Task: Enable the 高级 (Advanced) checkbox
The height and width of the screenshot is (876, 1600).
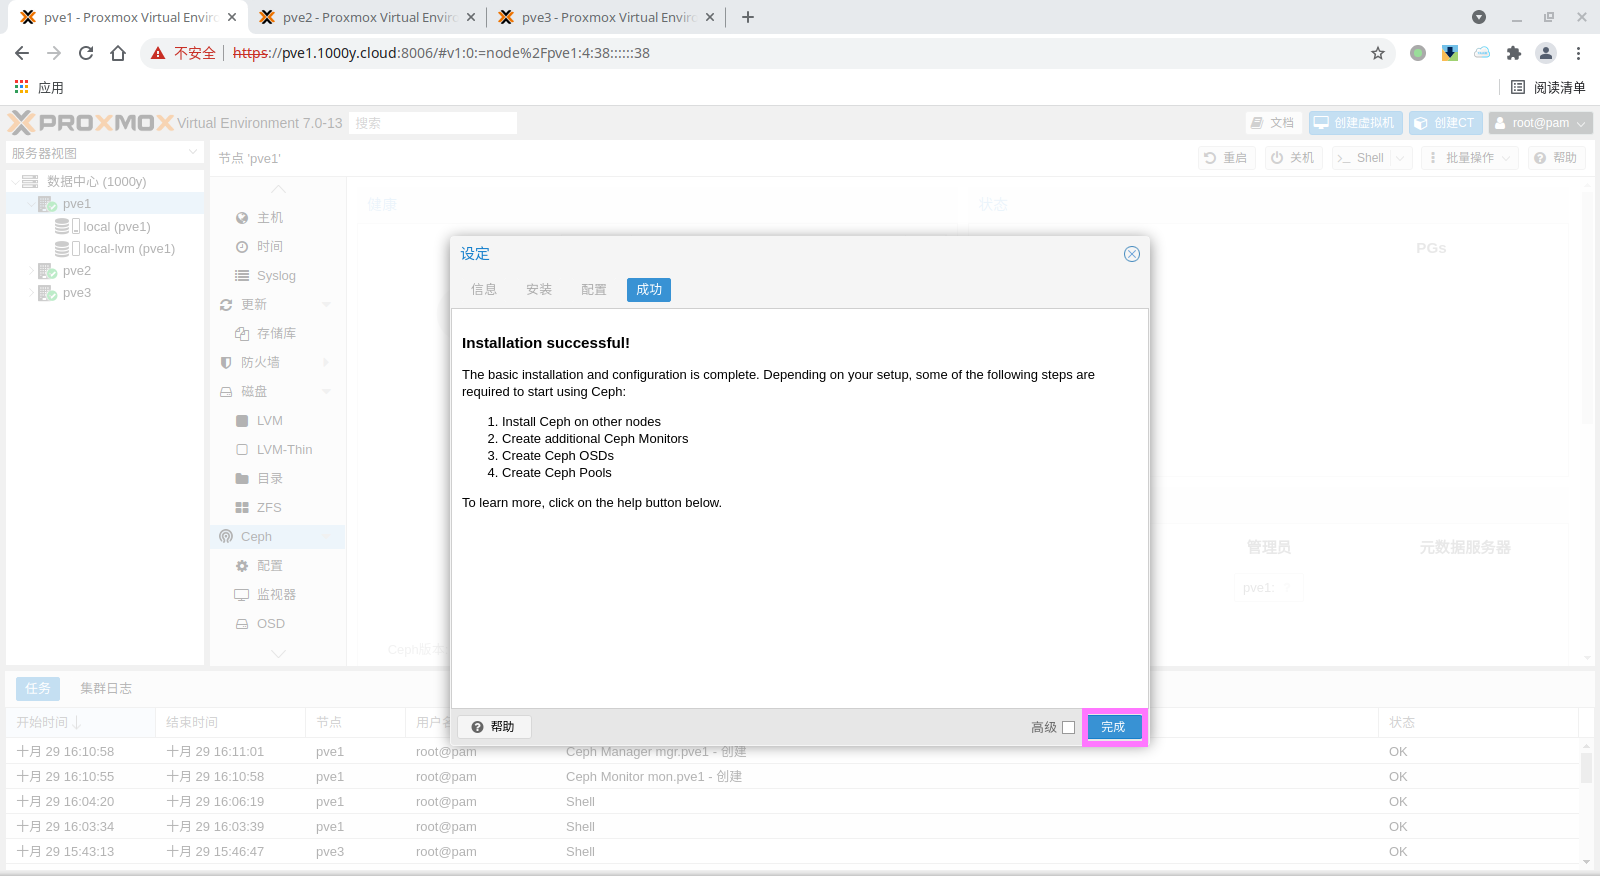Action: (1068, 728)
